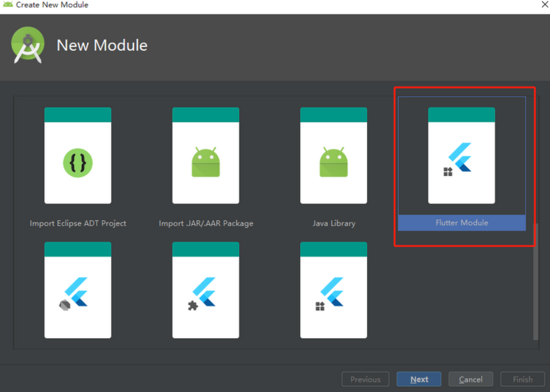Go to the Next wizard step
550x392 pixels.
419,379
